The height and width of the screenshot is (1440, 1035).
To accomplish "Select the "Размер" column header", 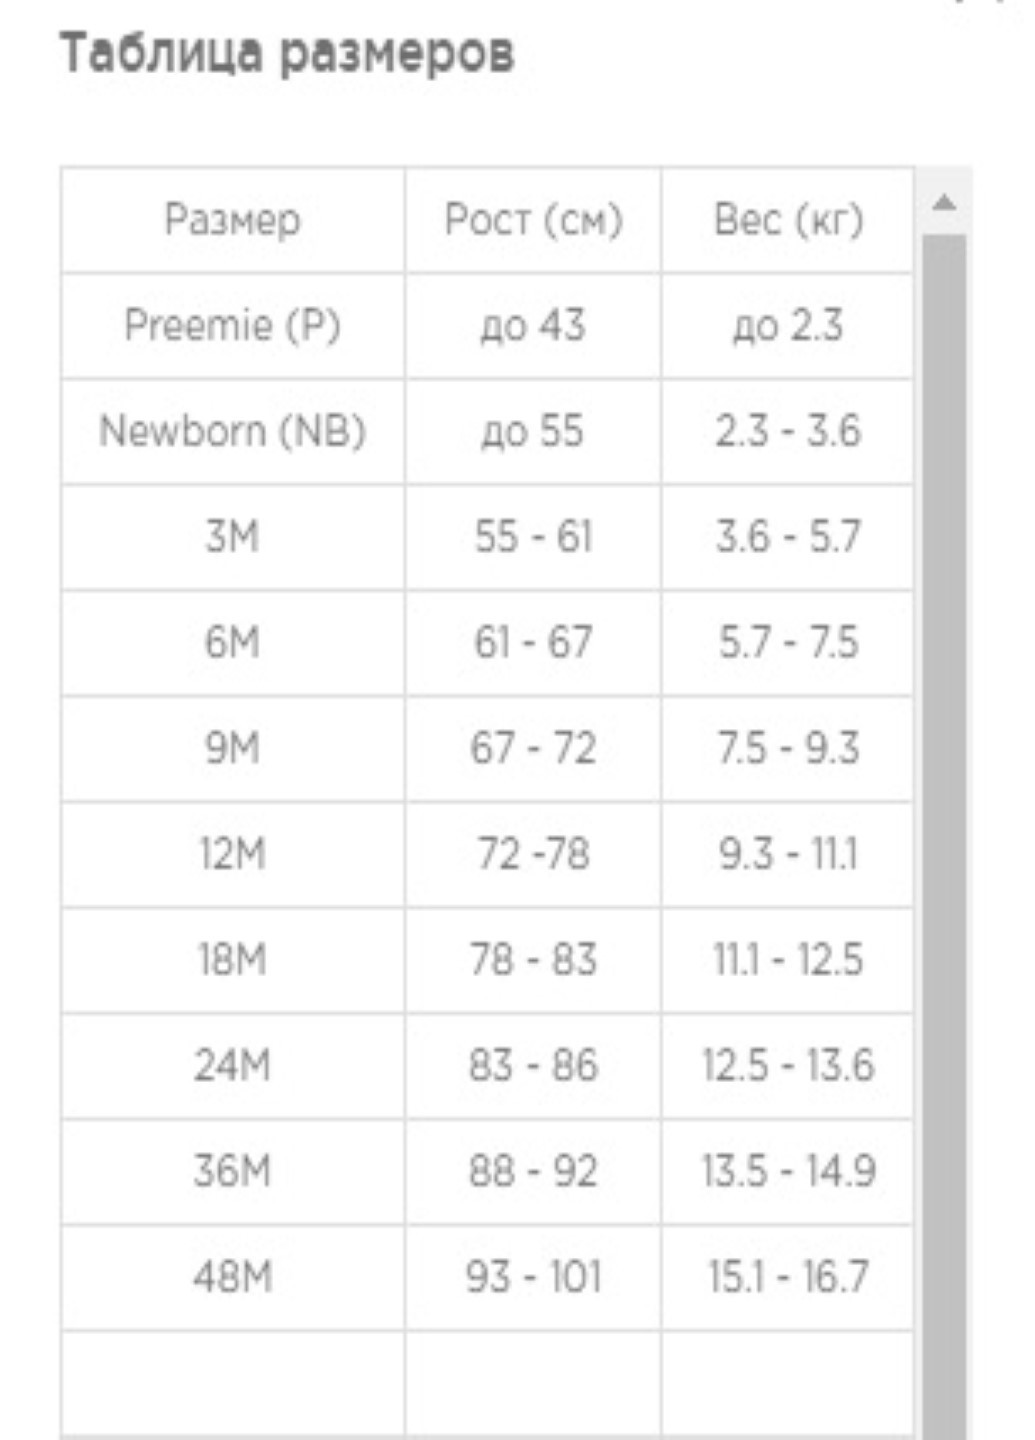I will coord(233,220).
